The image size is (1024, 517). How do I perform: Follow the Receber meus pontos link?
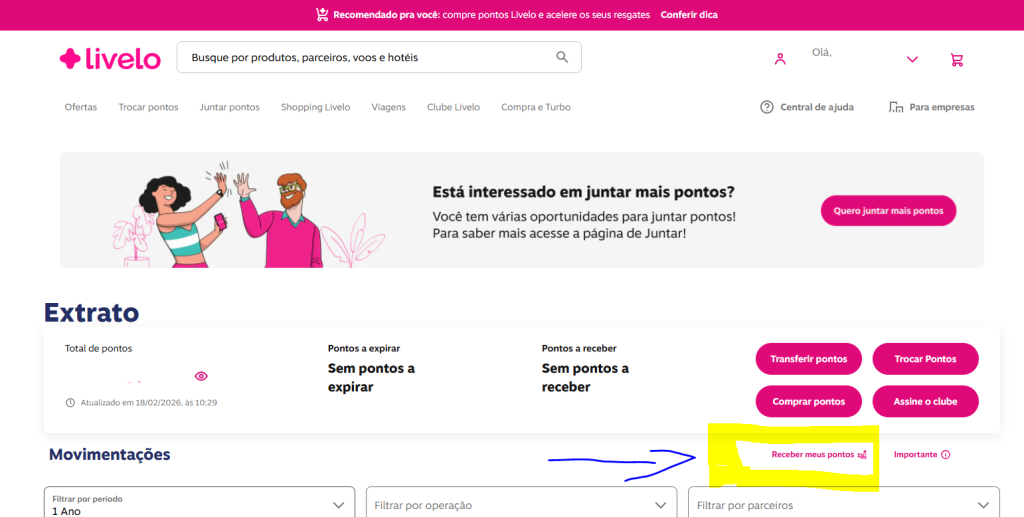tap(813, 454)
